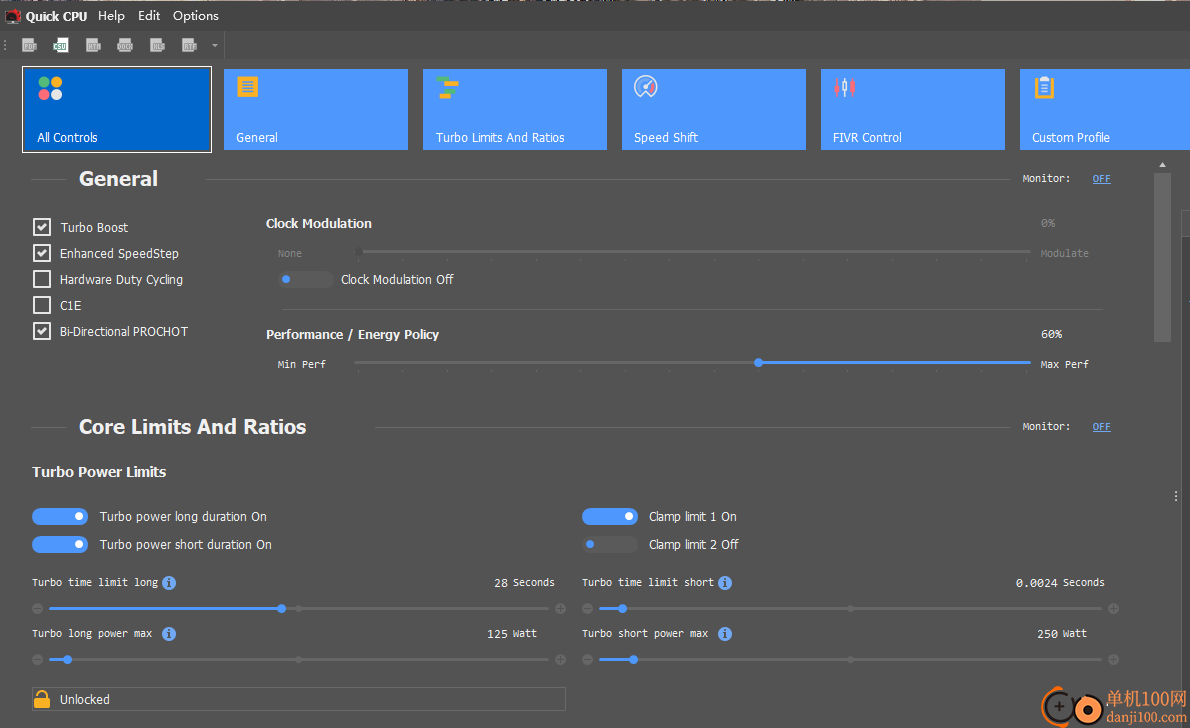
Task: Click the vertical scrollbar thumb
Action: [x=1162, y=257]
